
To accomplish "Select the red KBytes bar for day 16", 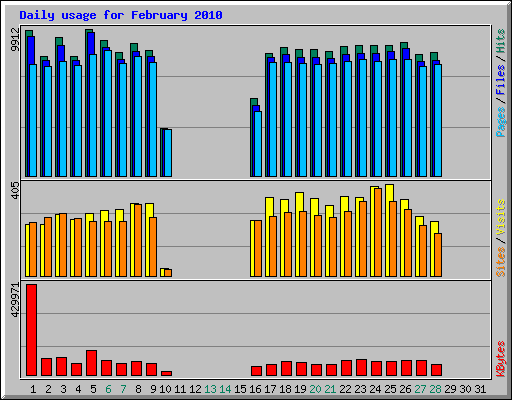I will tap(257, 371).
